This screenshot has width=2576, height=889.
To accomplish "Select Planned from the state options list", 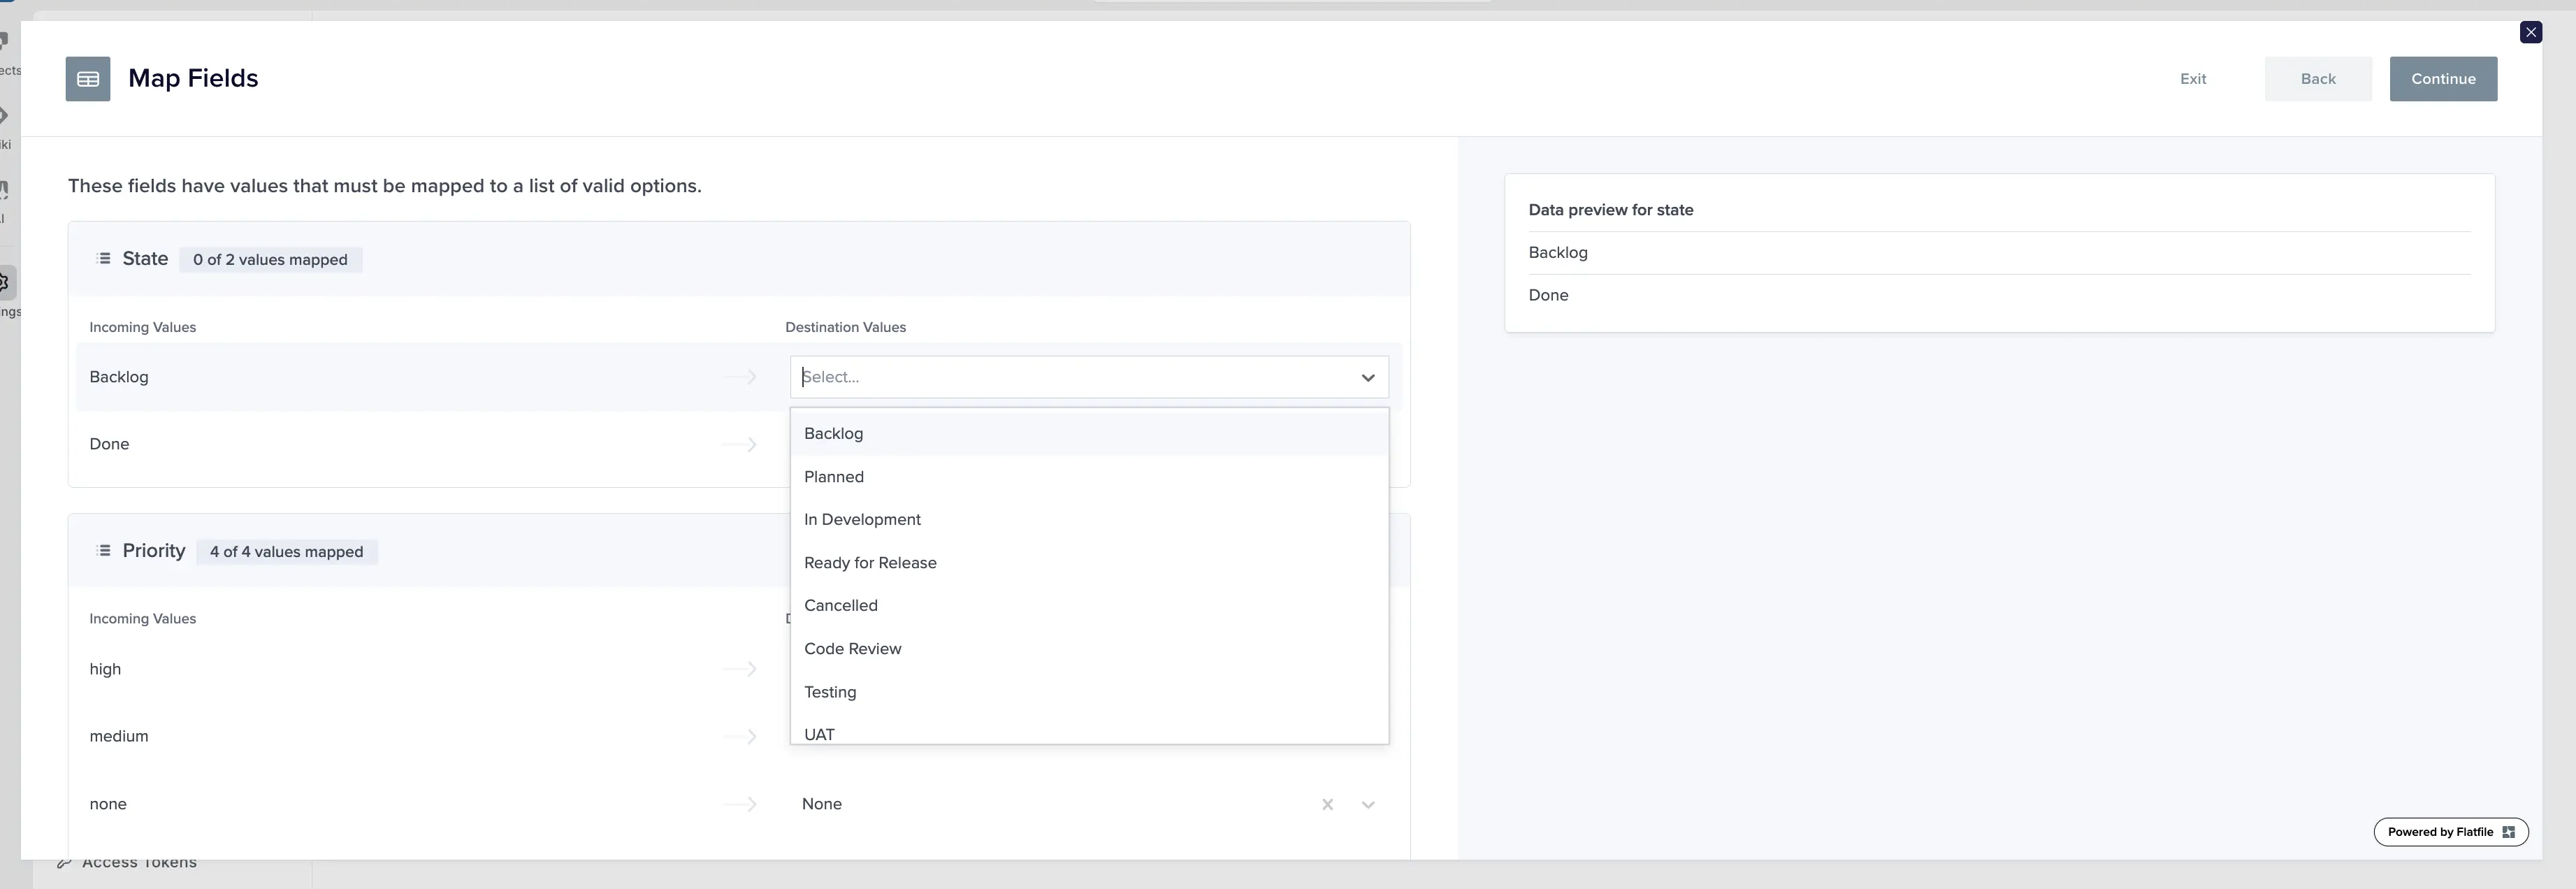I will (834, 476).
